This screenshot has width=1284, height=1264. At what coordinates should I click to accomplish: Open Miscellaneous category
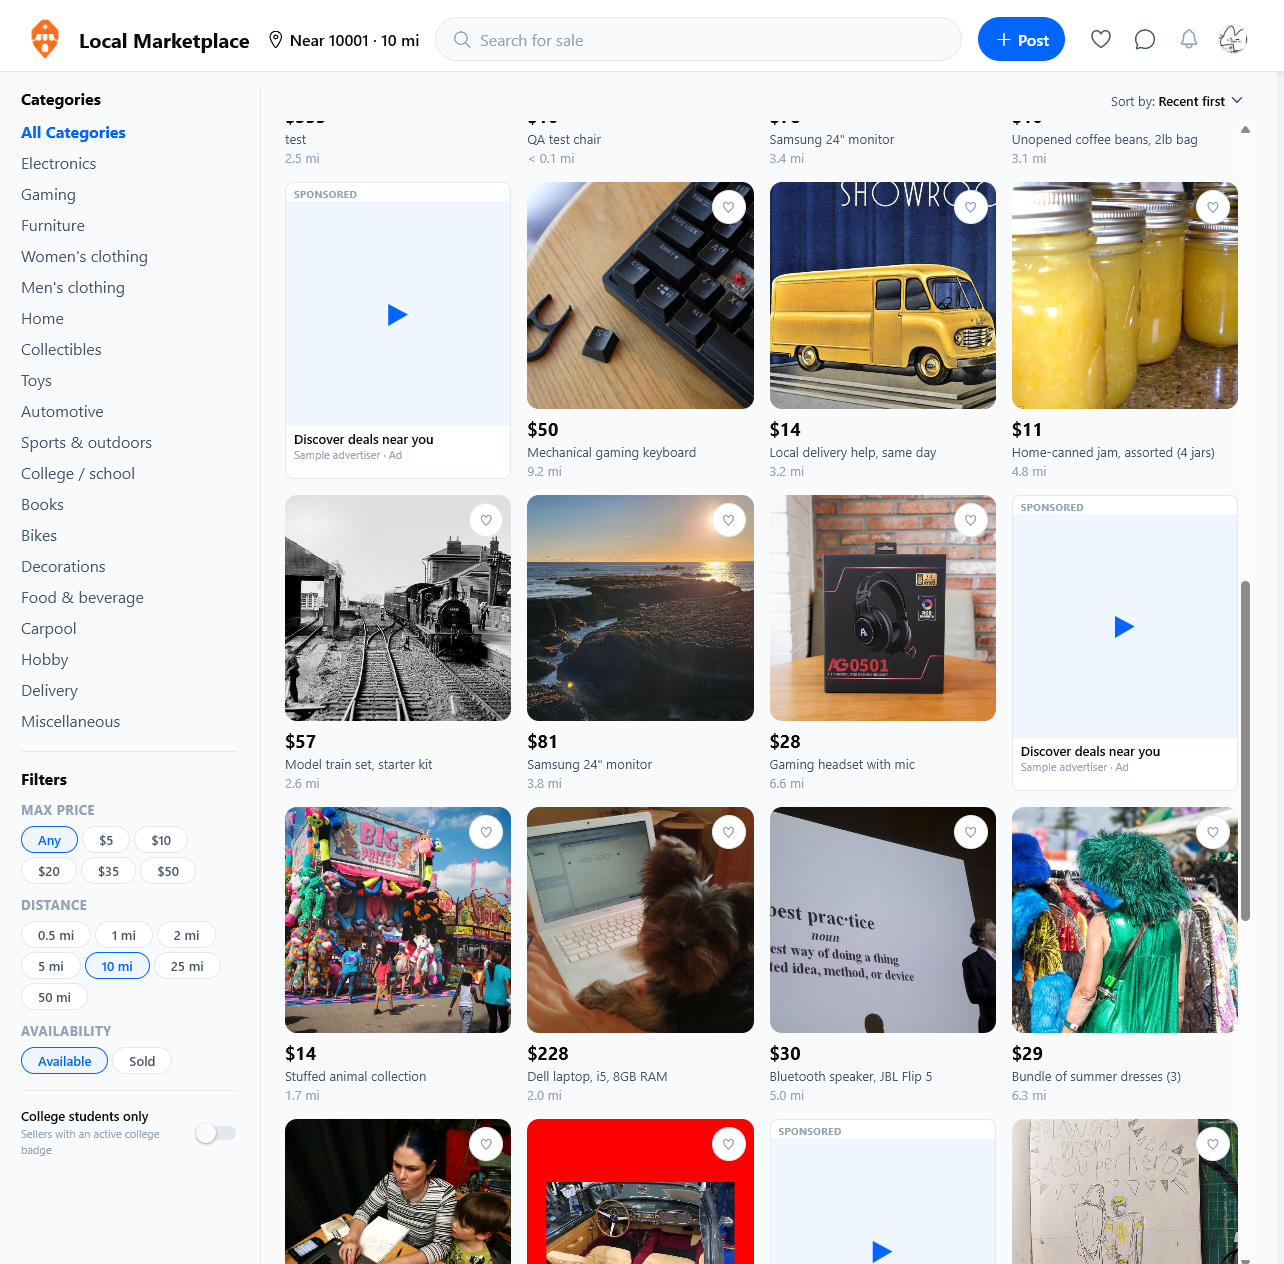70,721
